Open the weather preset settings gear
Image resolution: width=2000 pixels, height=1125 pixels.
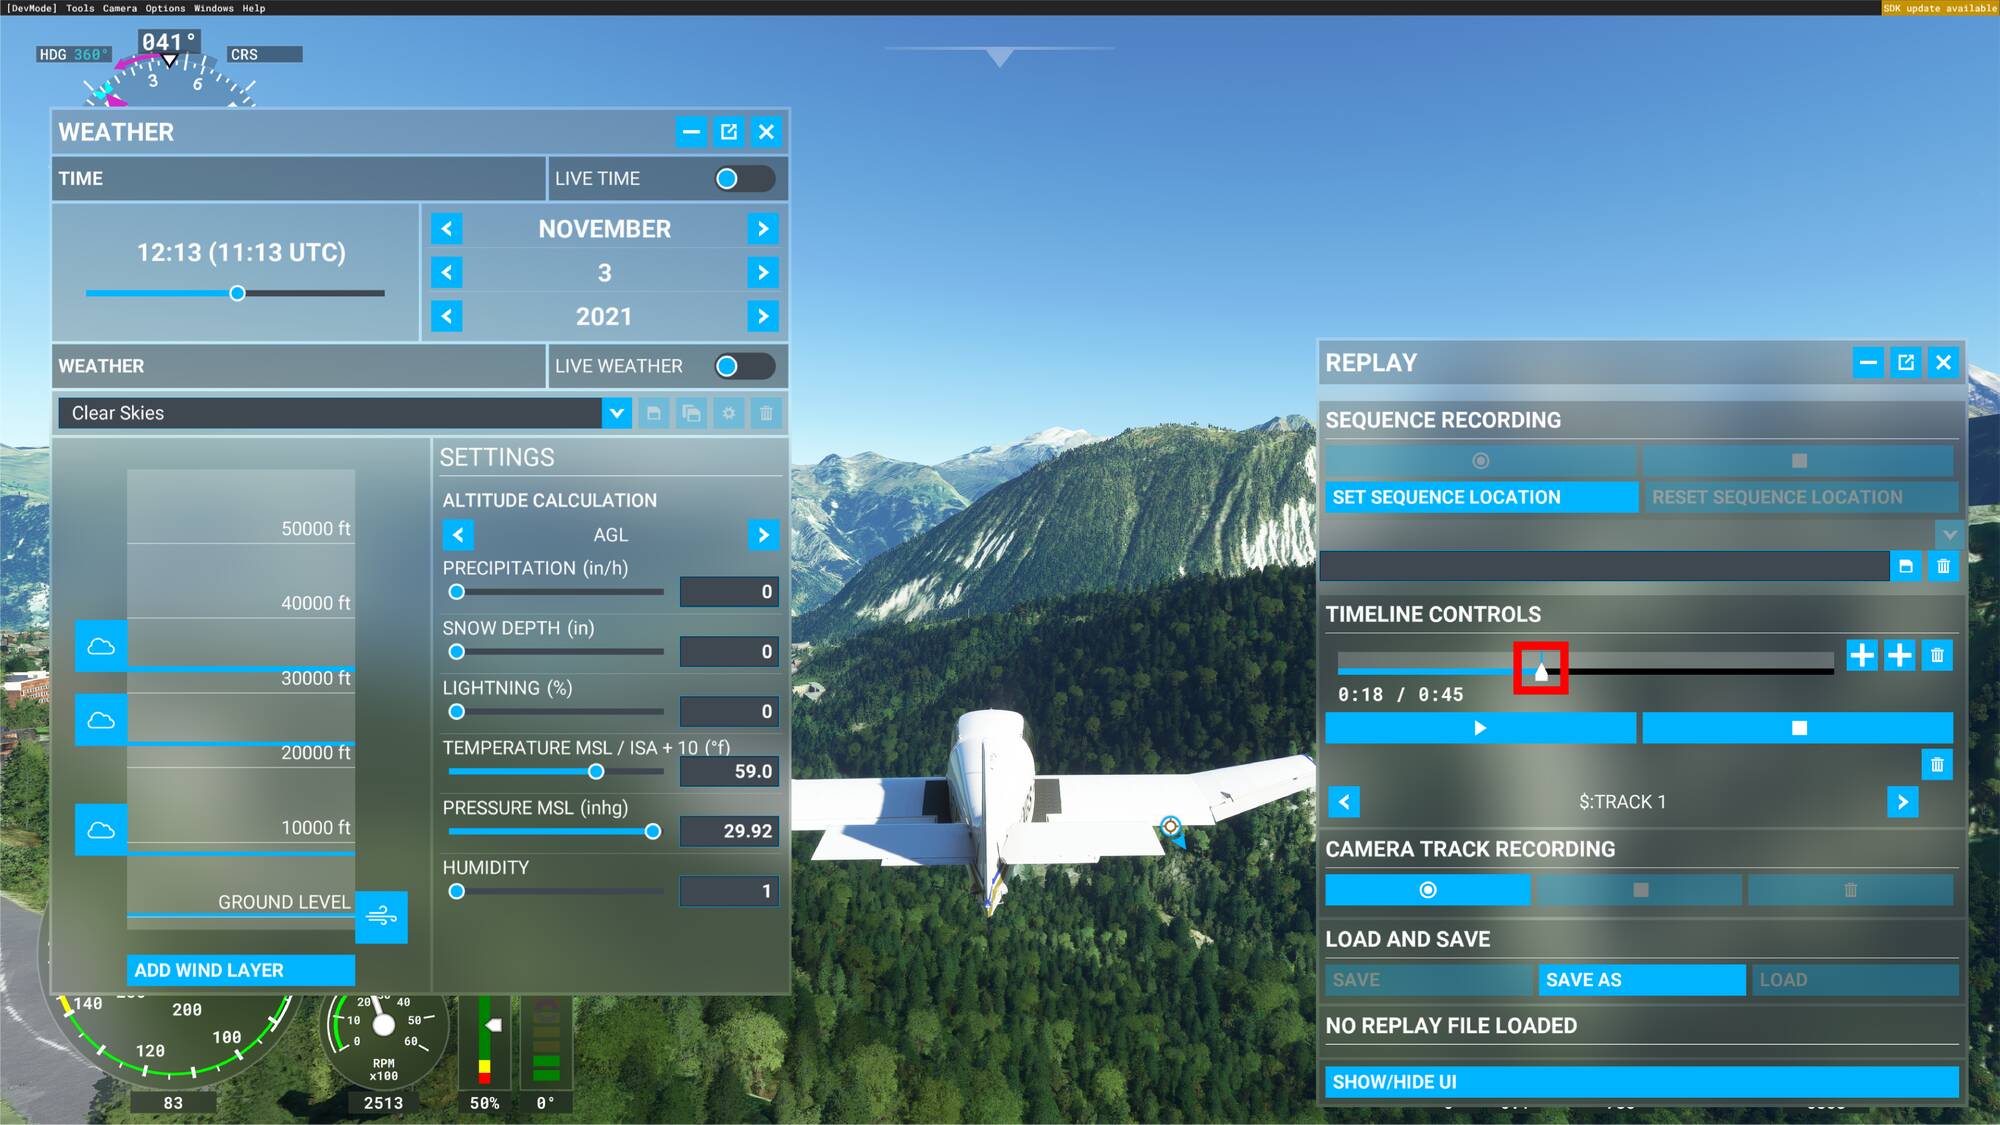pos(729,413)
